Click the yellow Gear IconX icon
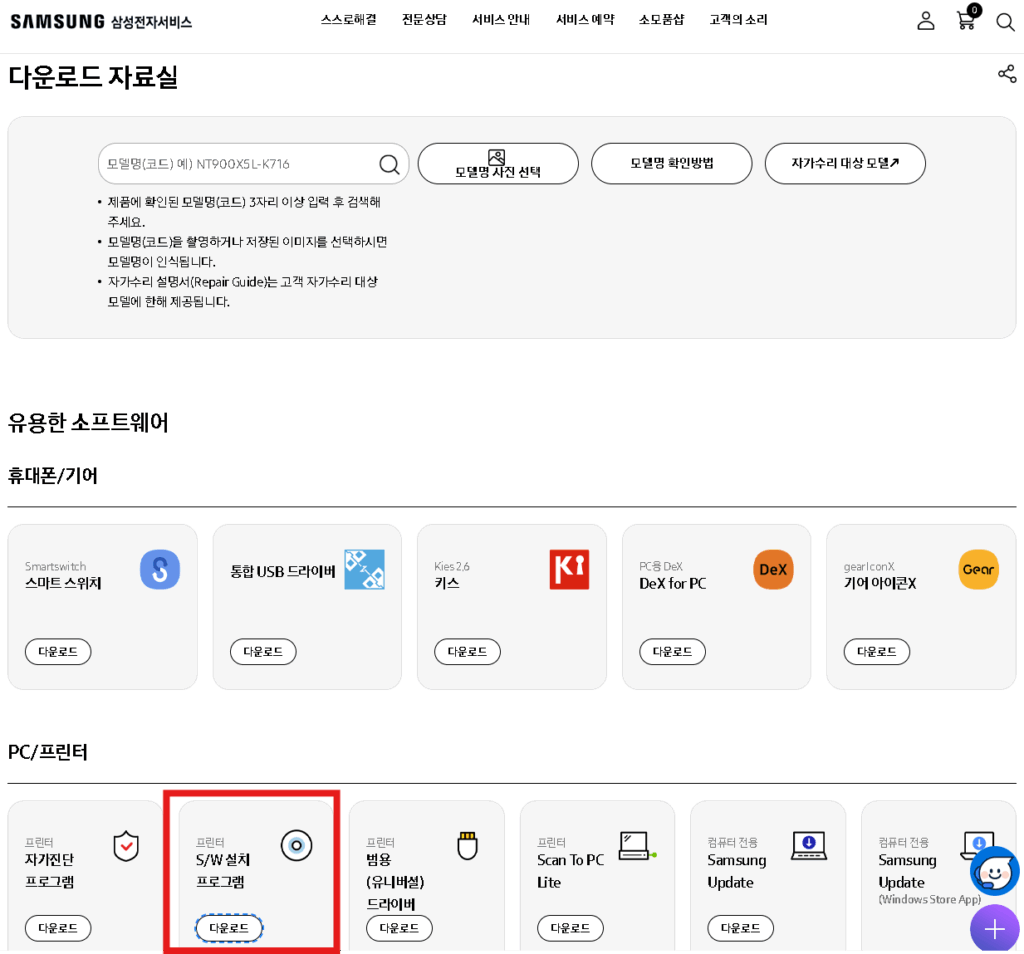 coord(978,569)
